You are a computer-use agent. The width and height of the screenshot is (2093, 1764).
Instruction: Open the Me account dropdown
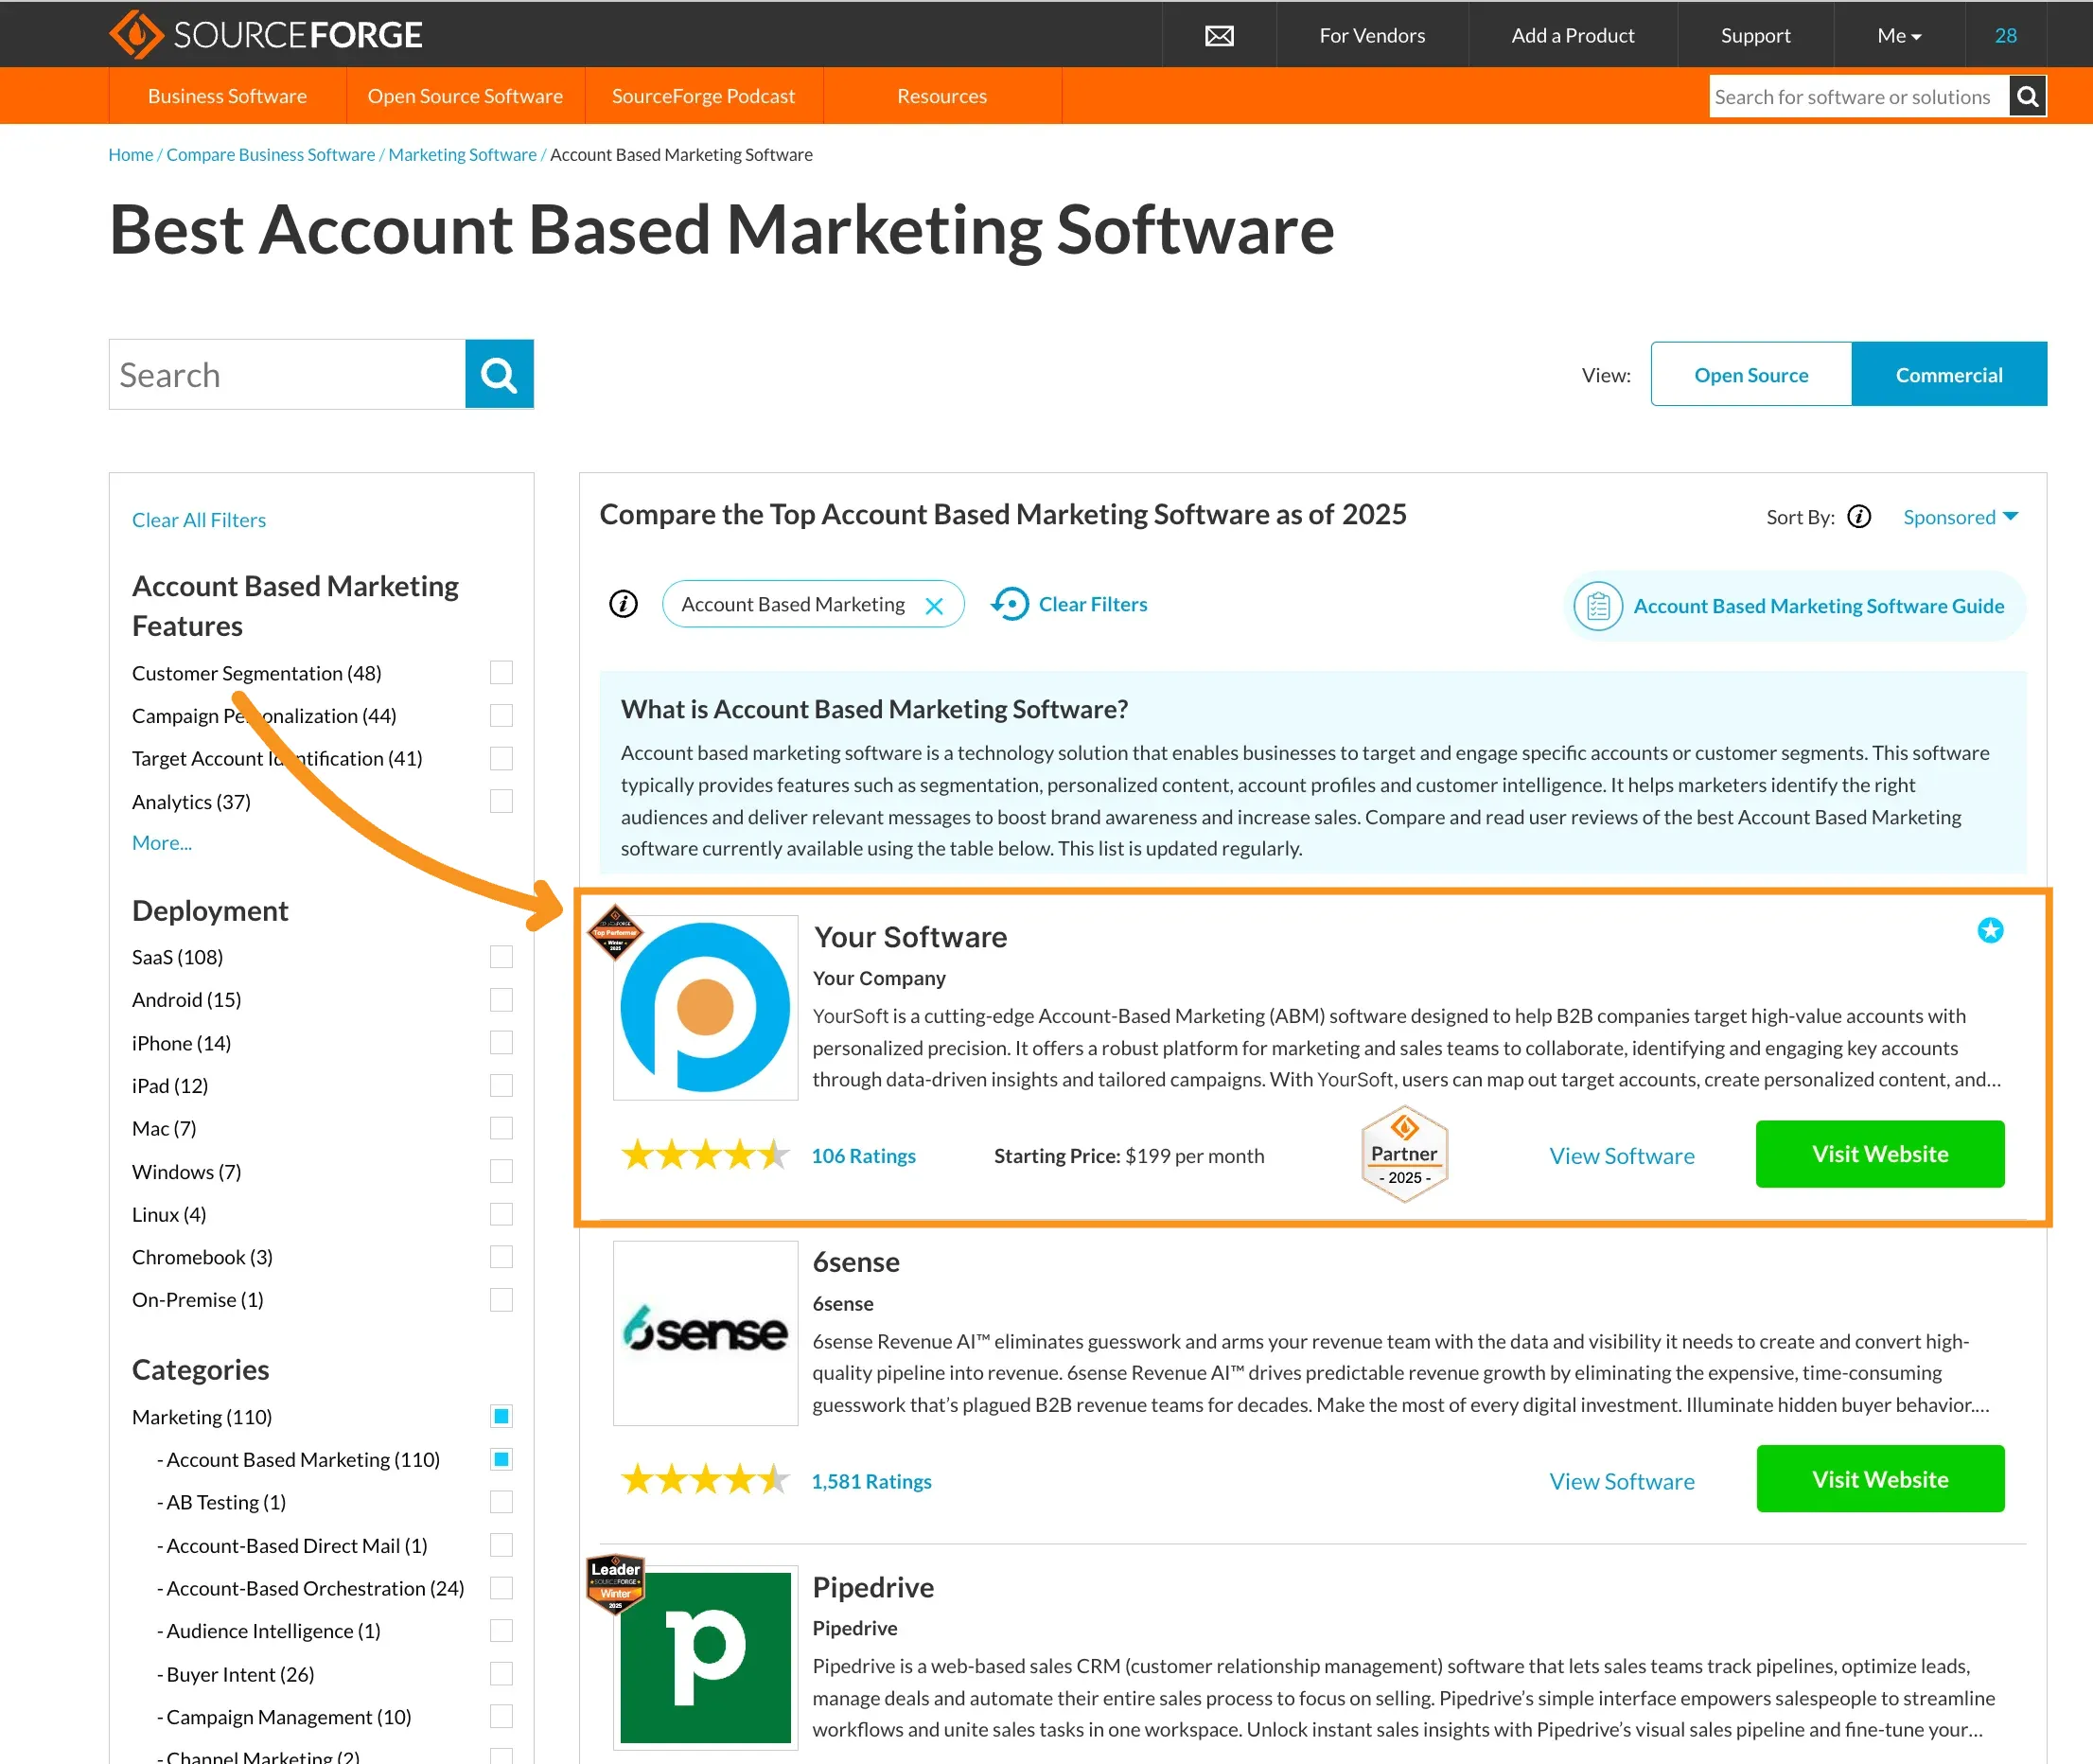click(x=1899, y=36)
